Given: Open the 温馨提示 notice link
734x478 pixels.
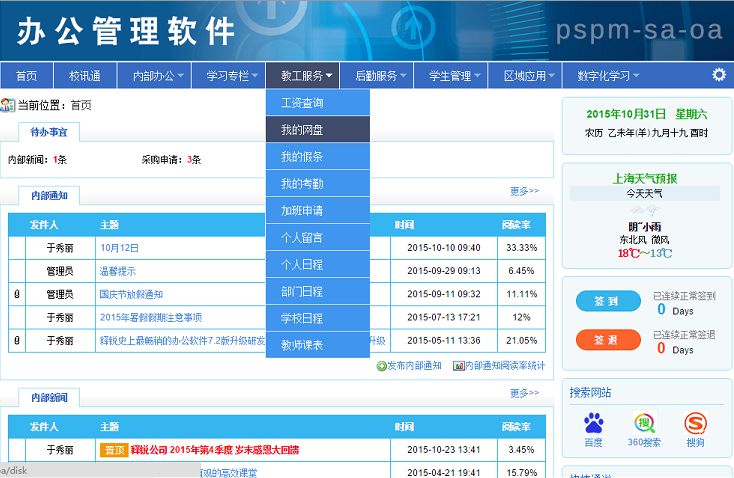Looking at the screenshot, I should 117,271.
